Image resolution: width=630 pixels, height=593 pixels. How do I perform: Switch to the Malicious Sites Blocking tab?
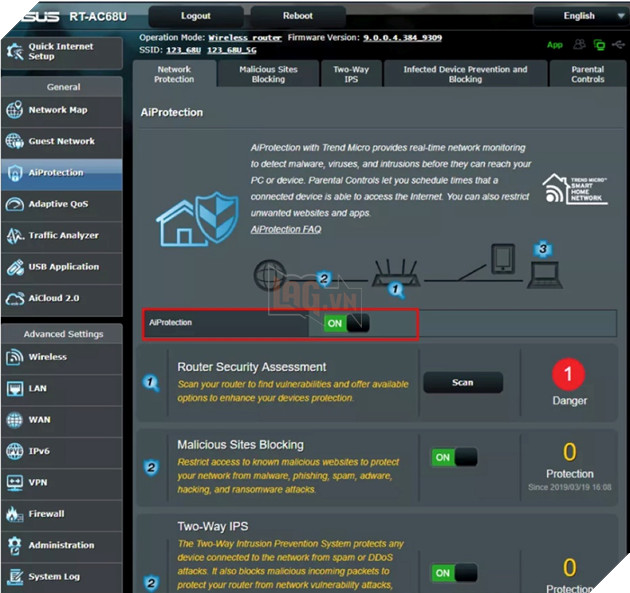[x=268, y=74]
